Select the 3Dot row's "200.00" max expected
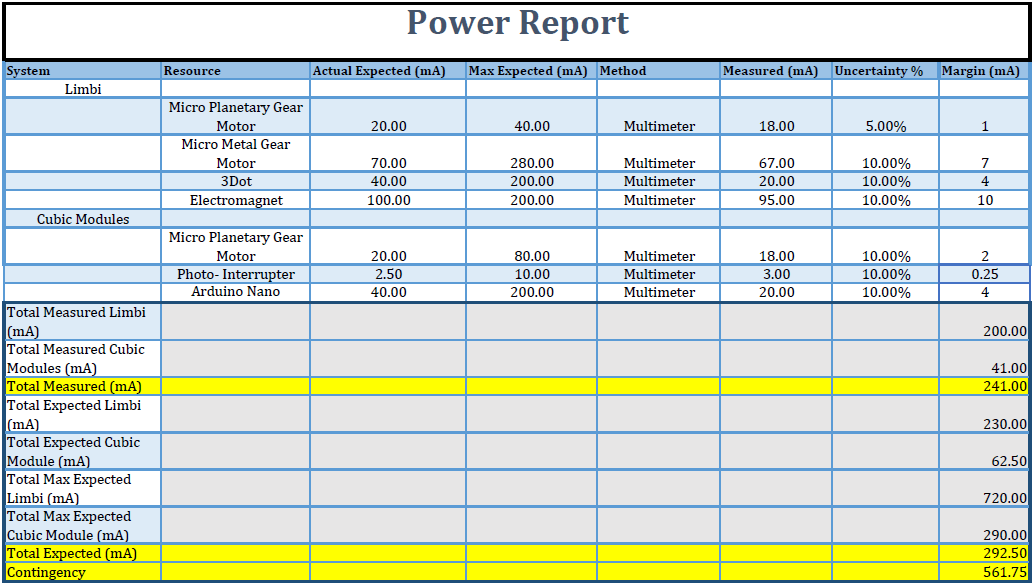 tap(532, 181)
